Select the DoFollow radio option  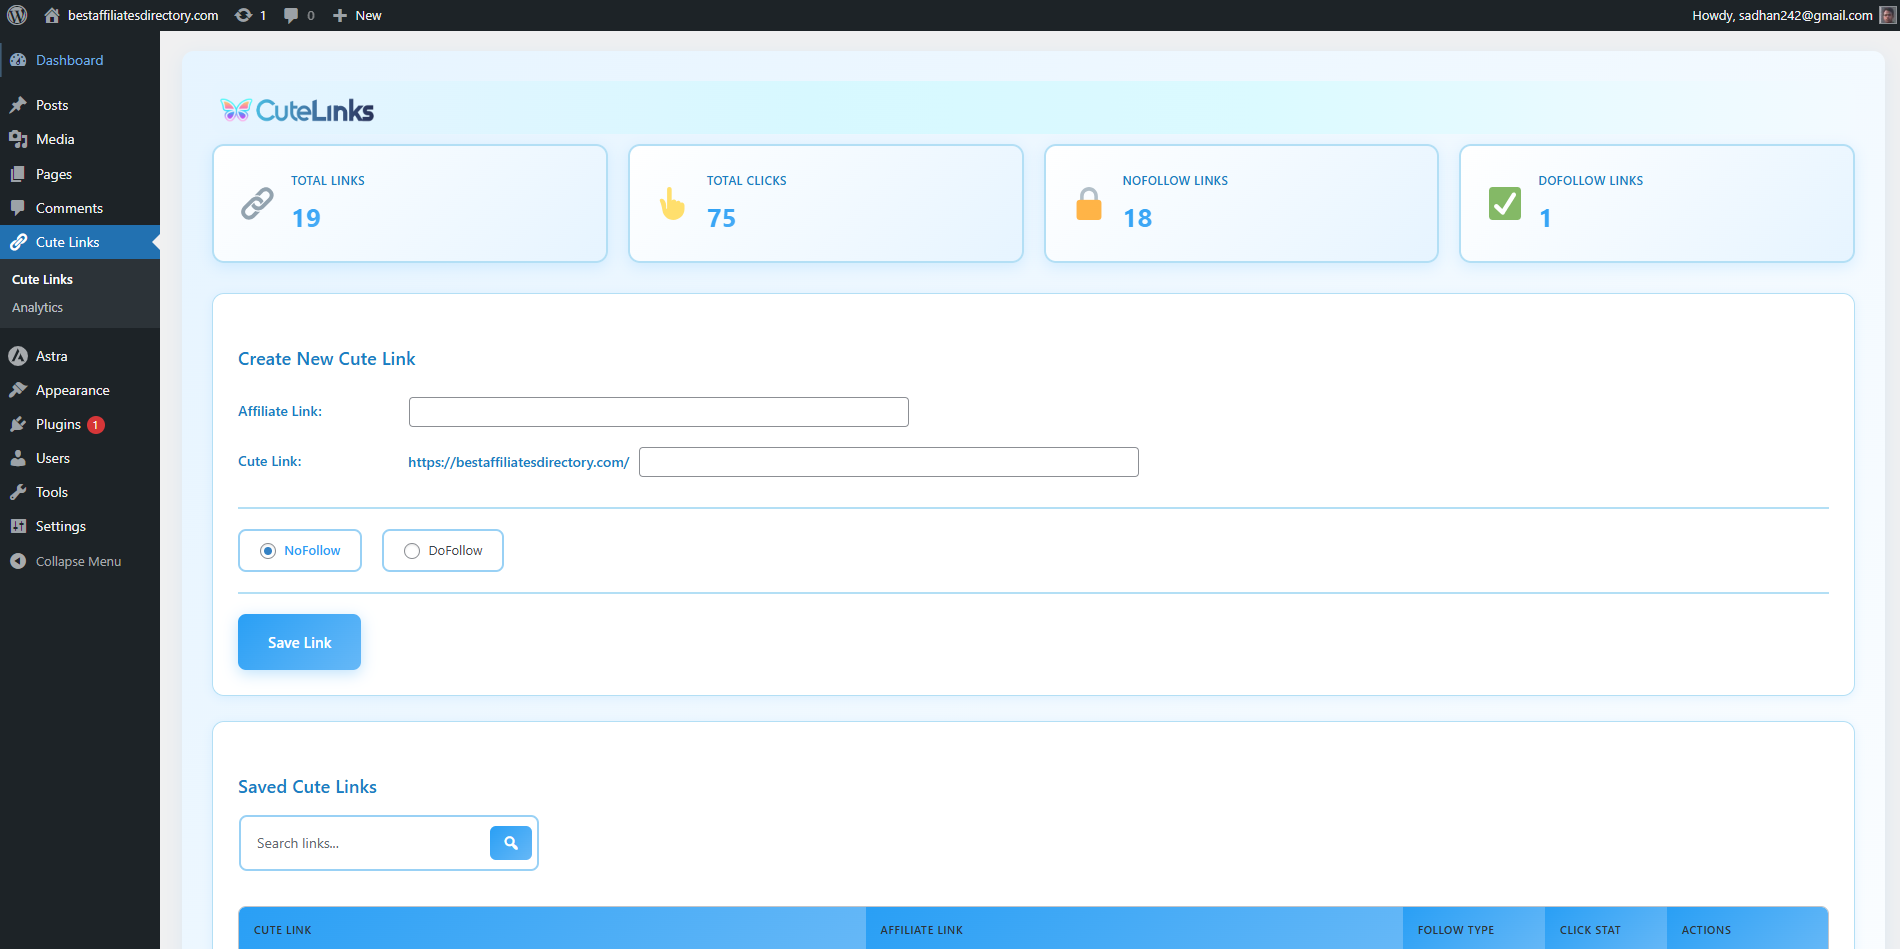coord(411,550)
